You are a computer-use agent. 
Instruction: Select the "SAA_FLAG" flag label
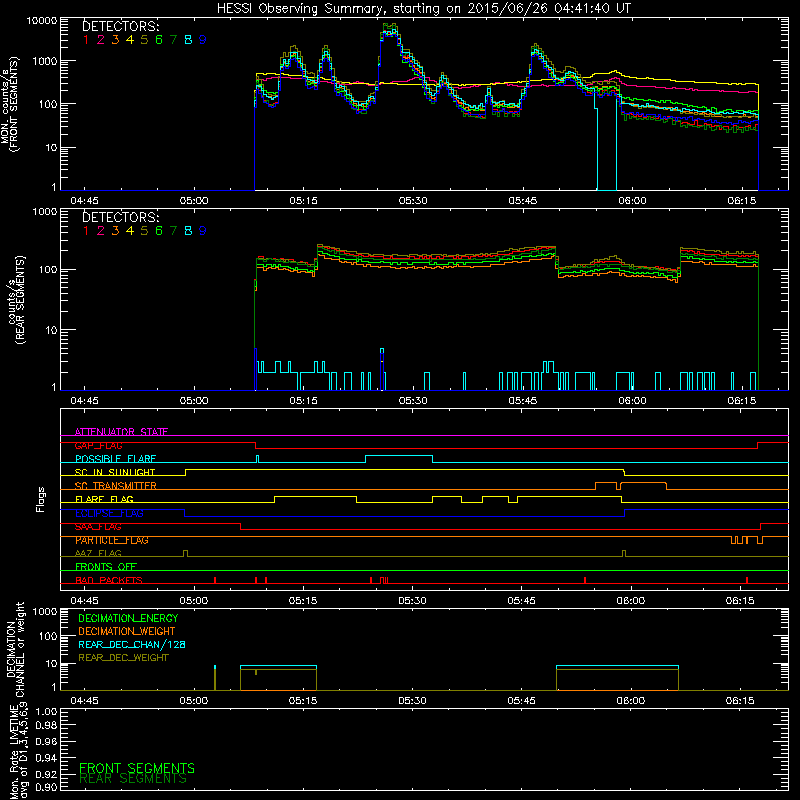(98, 527)
